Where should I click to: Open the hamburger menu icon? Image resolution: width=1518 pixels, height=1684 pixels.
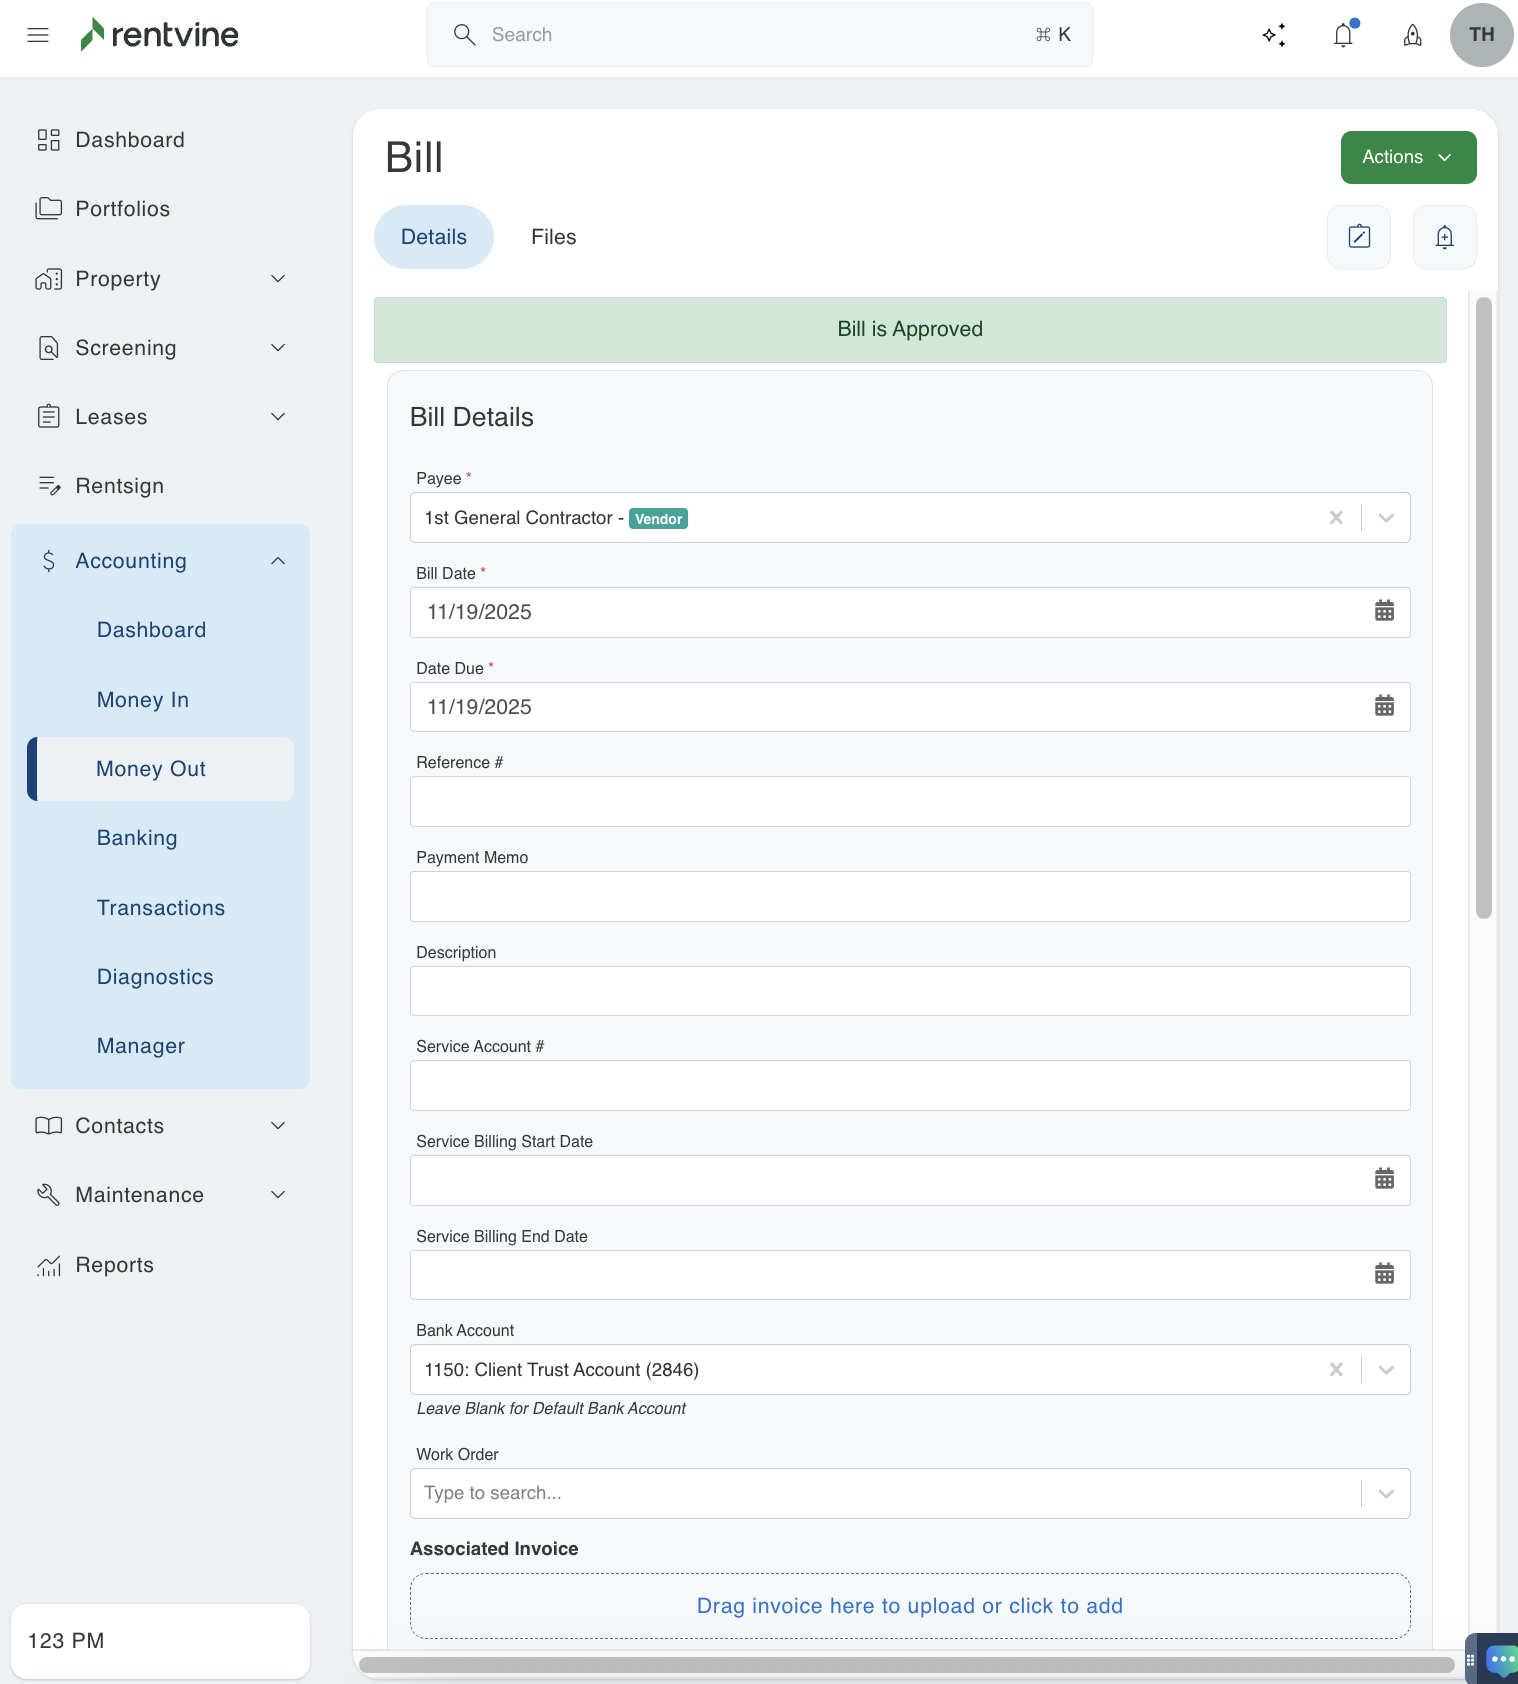point(38,35)
